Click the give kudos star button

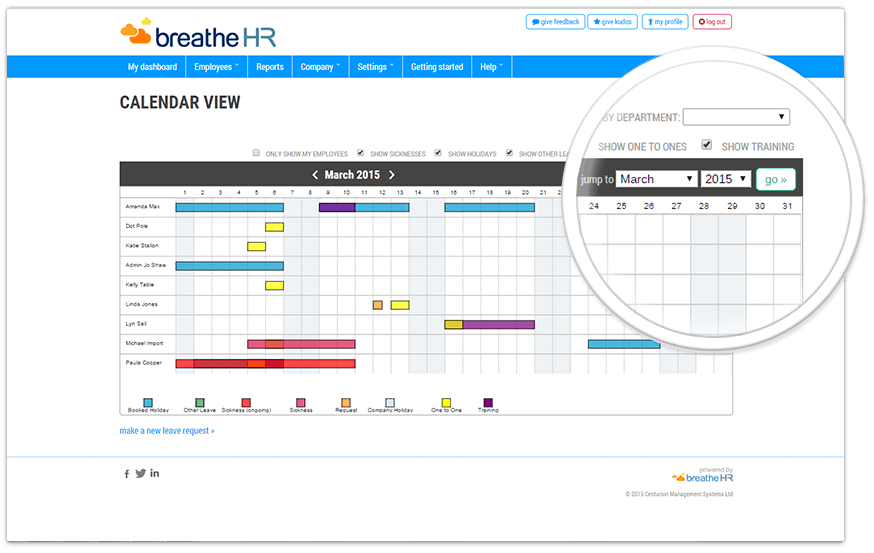[x=613, y=21]
